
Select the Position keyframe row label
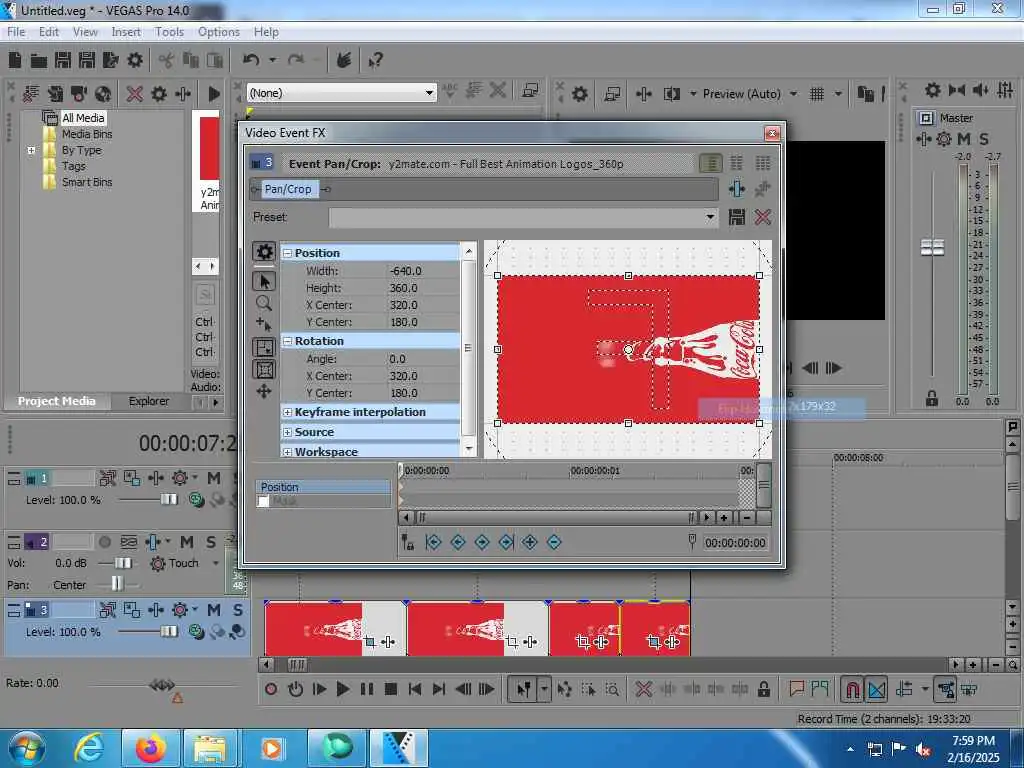click(x=323, y=487)
